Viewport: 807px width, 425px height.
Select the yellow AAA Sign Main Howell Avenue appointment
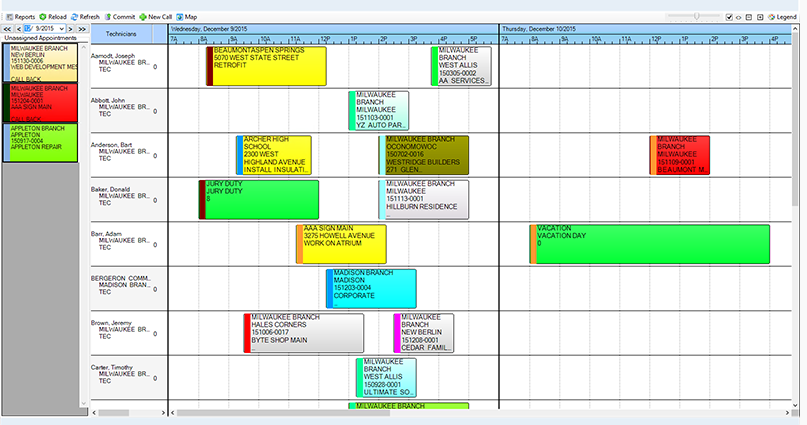tap(341, 244)
